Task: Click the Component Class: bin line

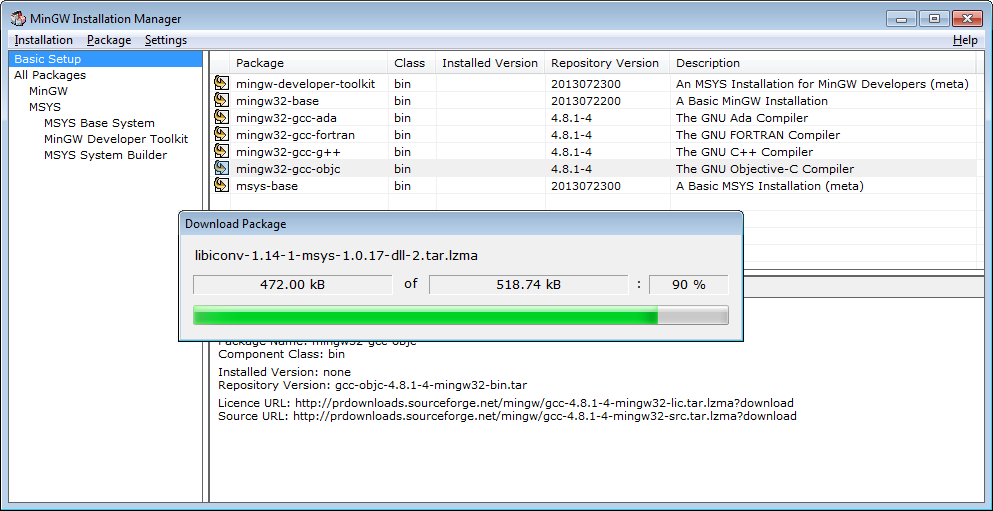Action: 281,355
